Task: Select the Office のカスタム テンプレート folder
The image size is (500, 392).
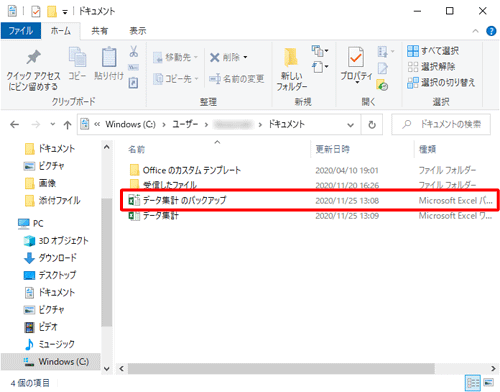Action: [x=192, y=170]
